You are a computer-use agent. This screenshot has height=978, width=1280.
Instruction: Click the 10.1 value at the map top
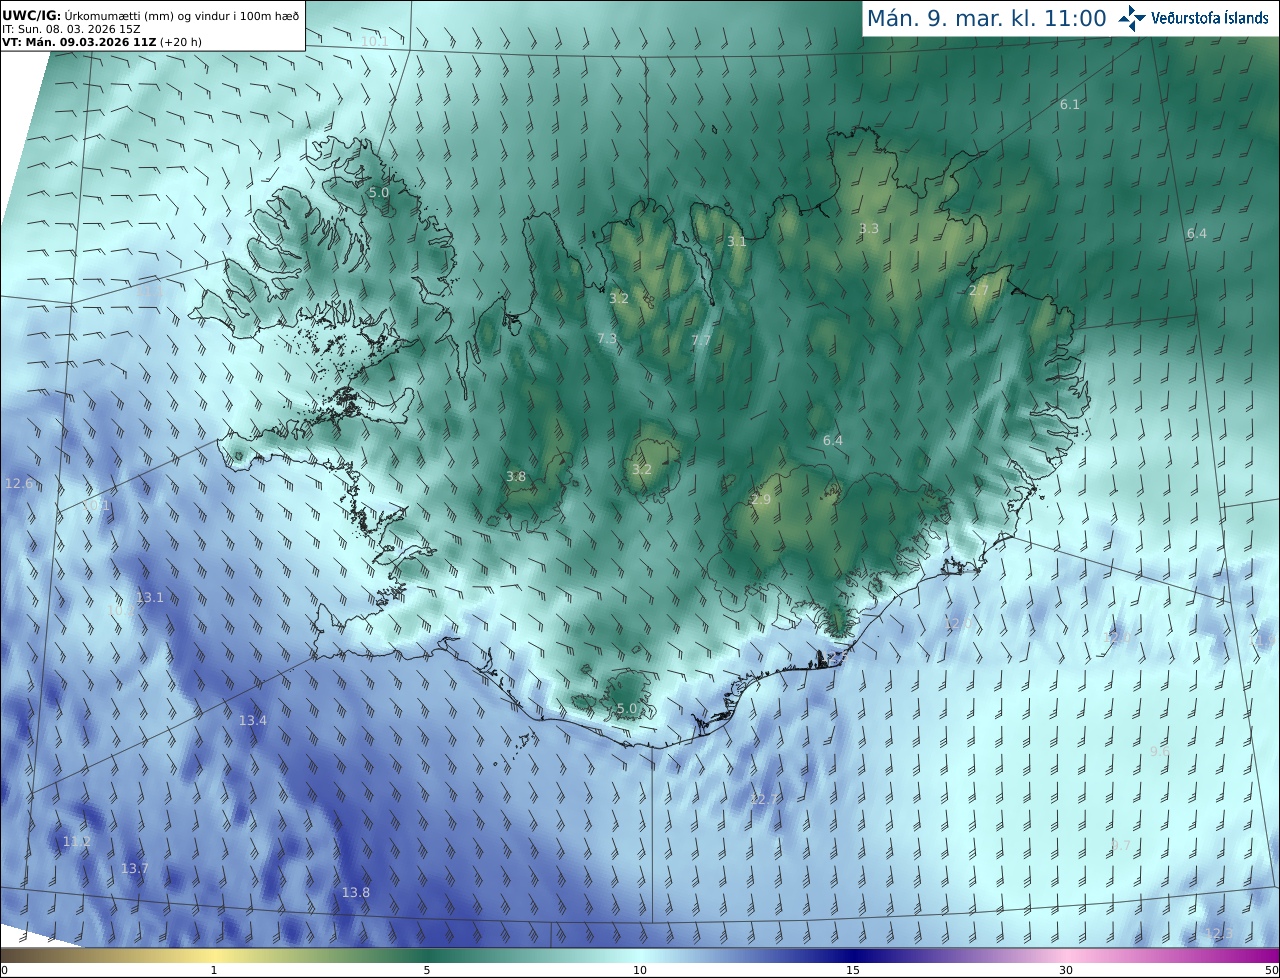pyautogui.click(x=375, y=41)
